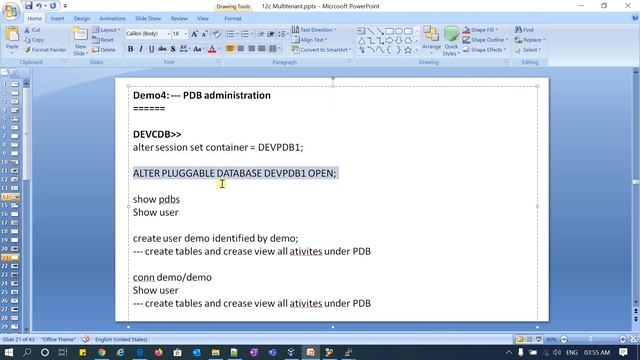
Task: Zoom out with the minus button
Action: (x=564, y=339)
